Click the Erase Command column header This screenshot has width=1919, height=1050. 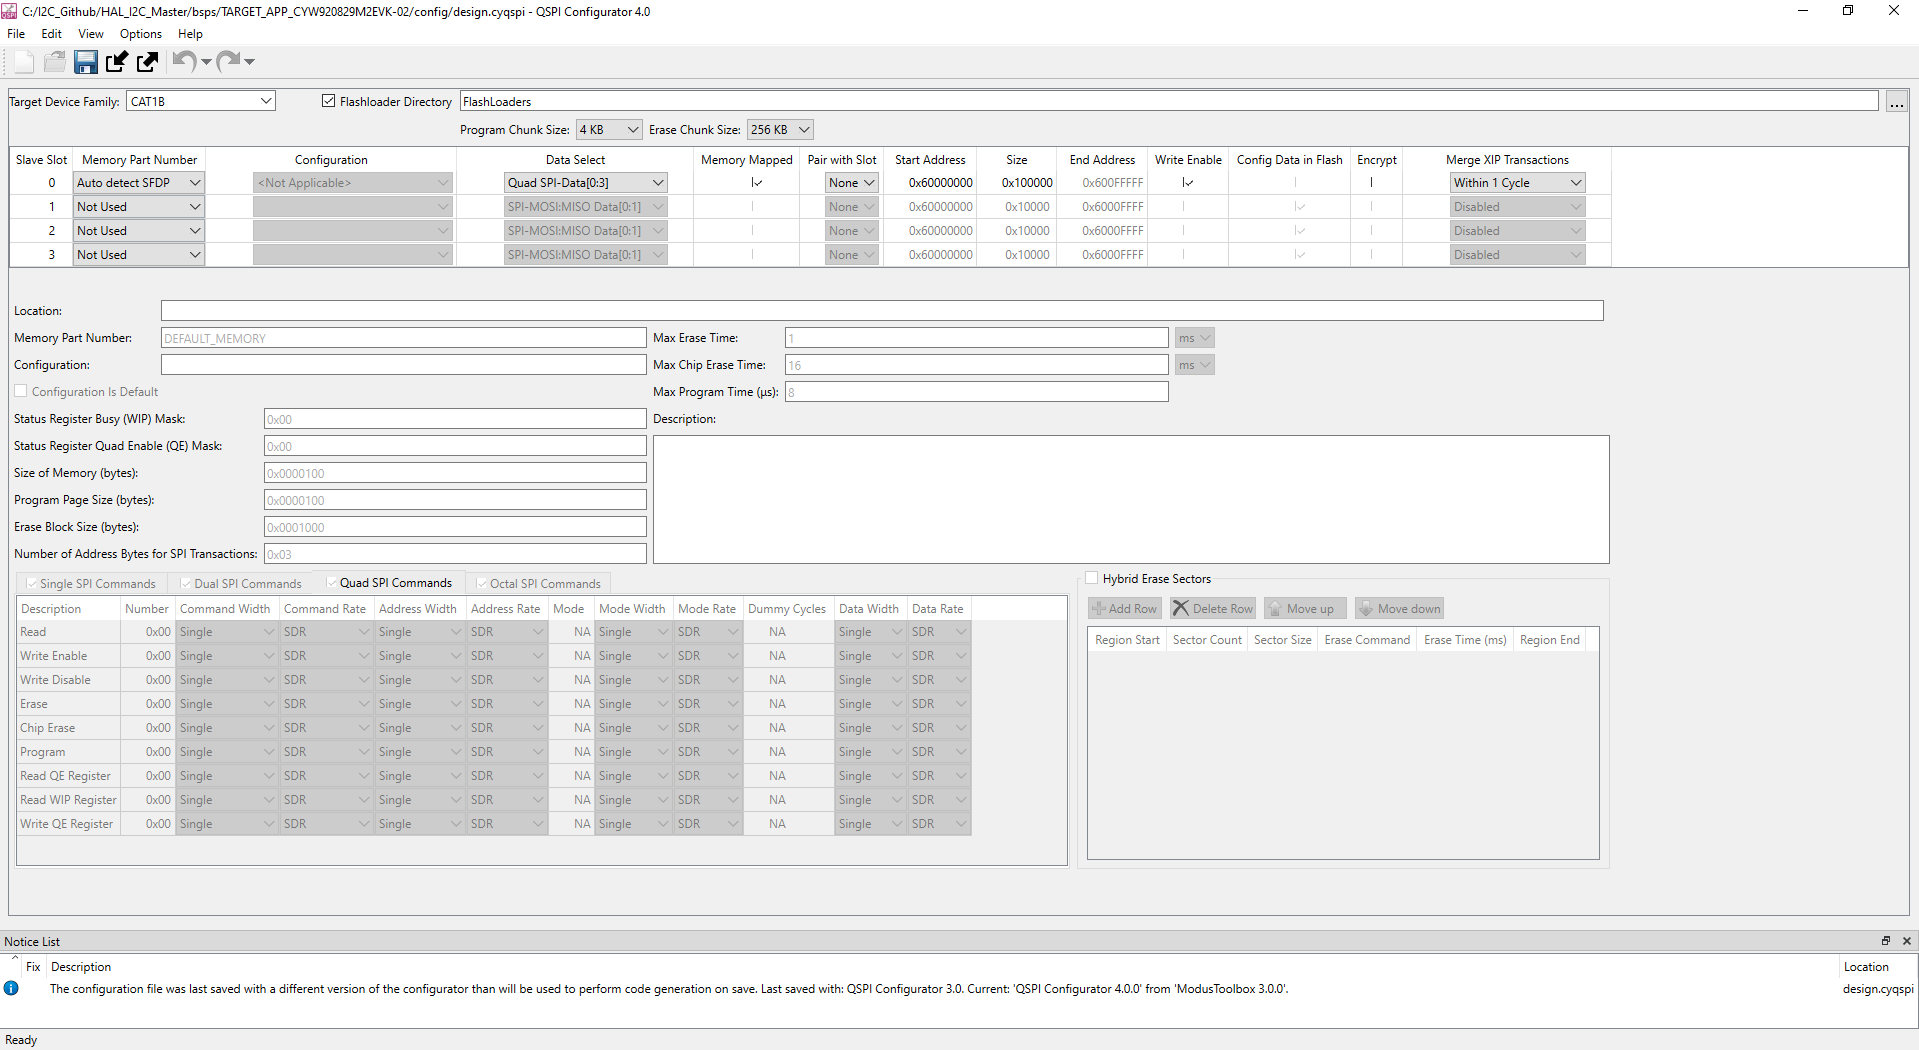click(1367, 640)
